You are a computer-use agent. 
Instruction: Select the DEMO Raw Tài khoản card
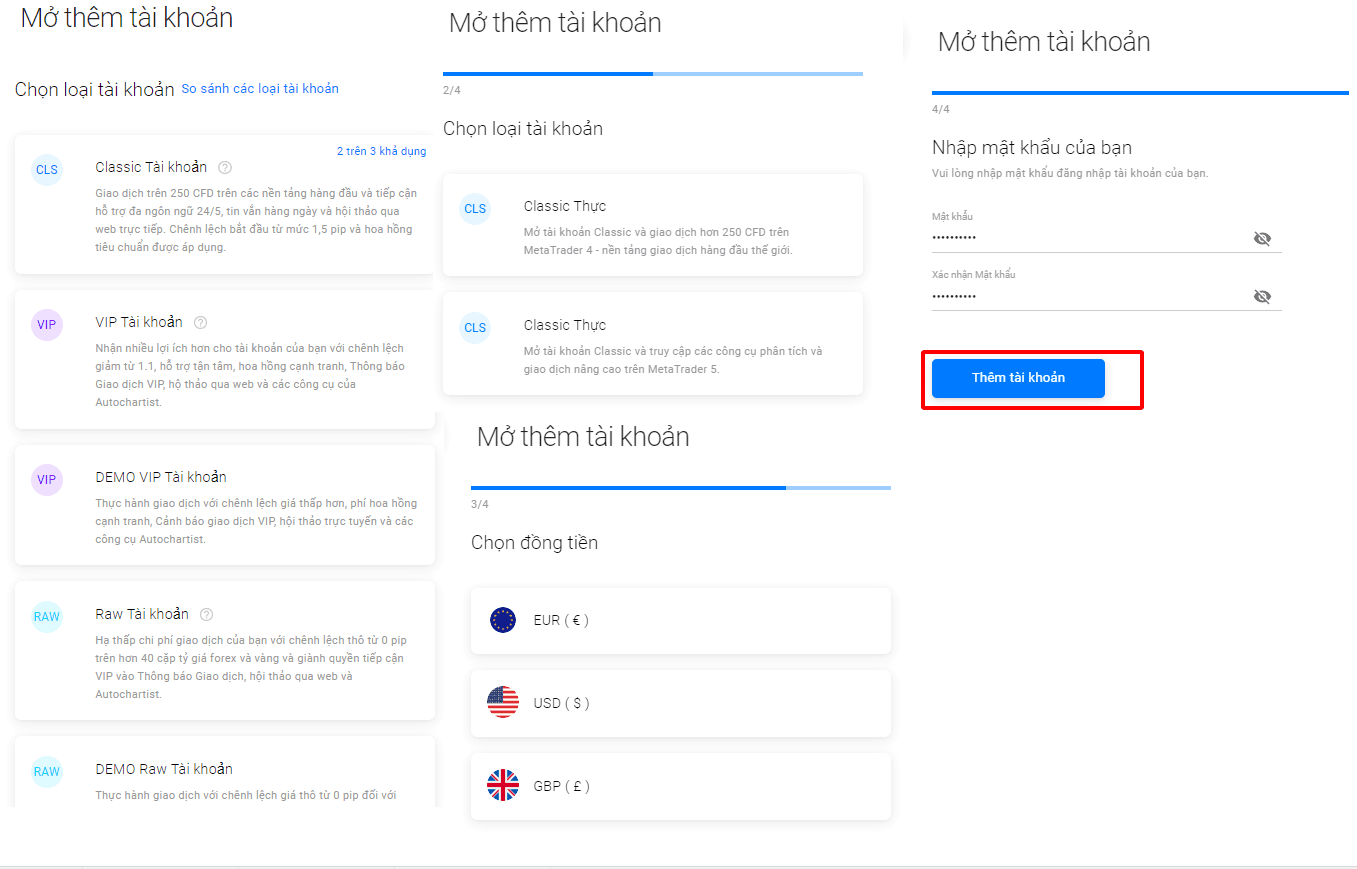pyautogui.click(x=225, y=771)
